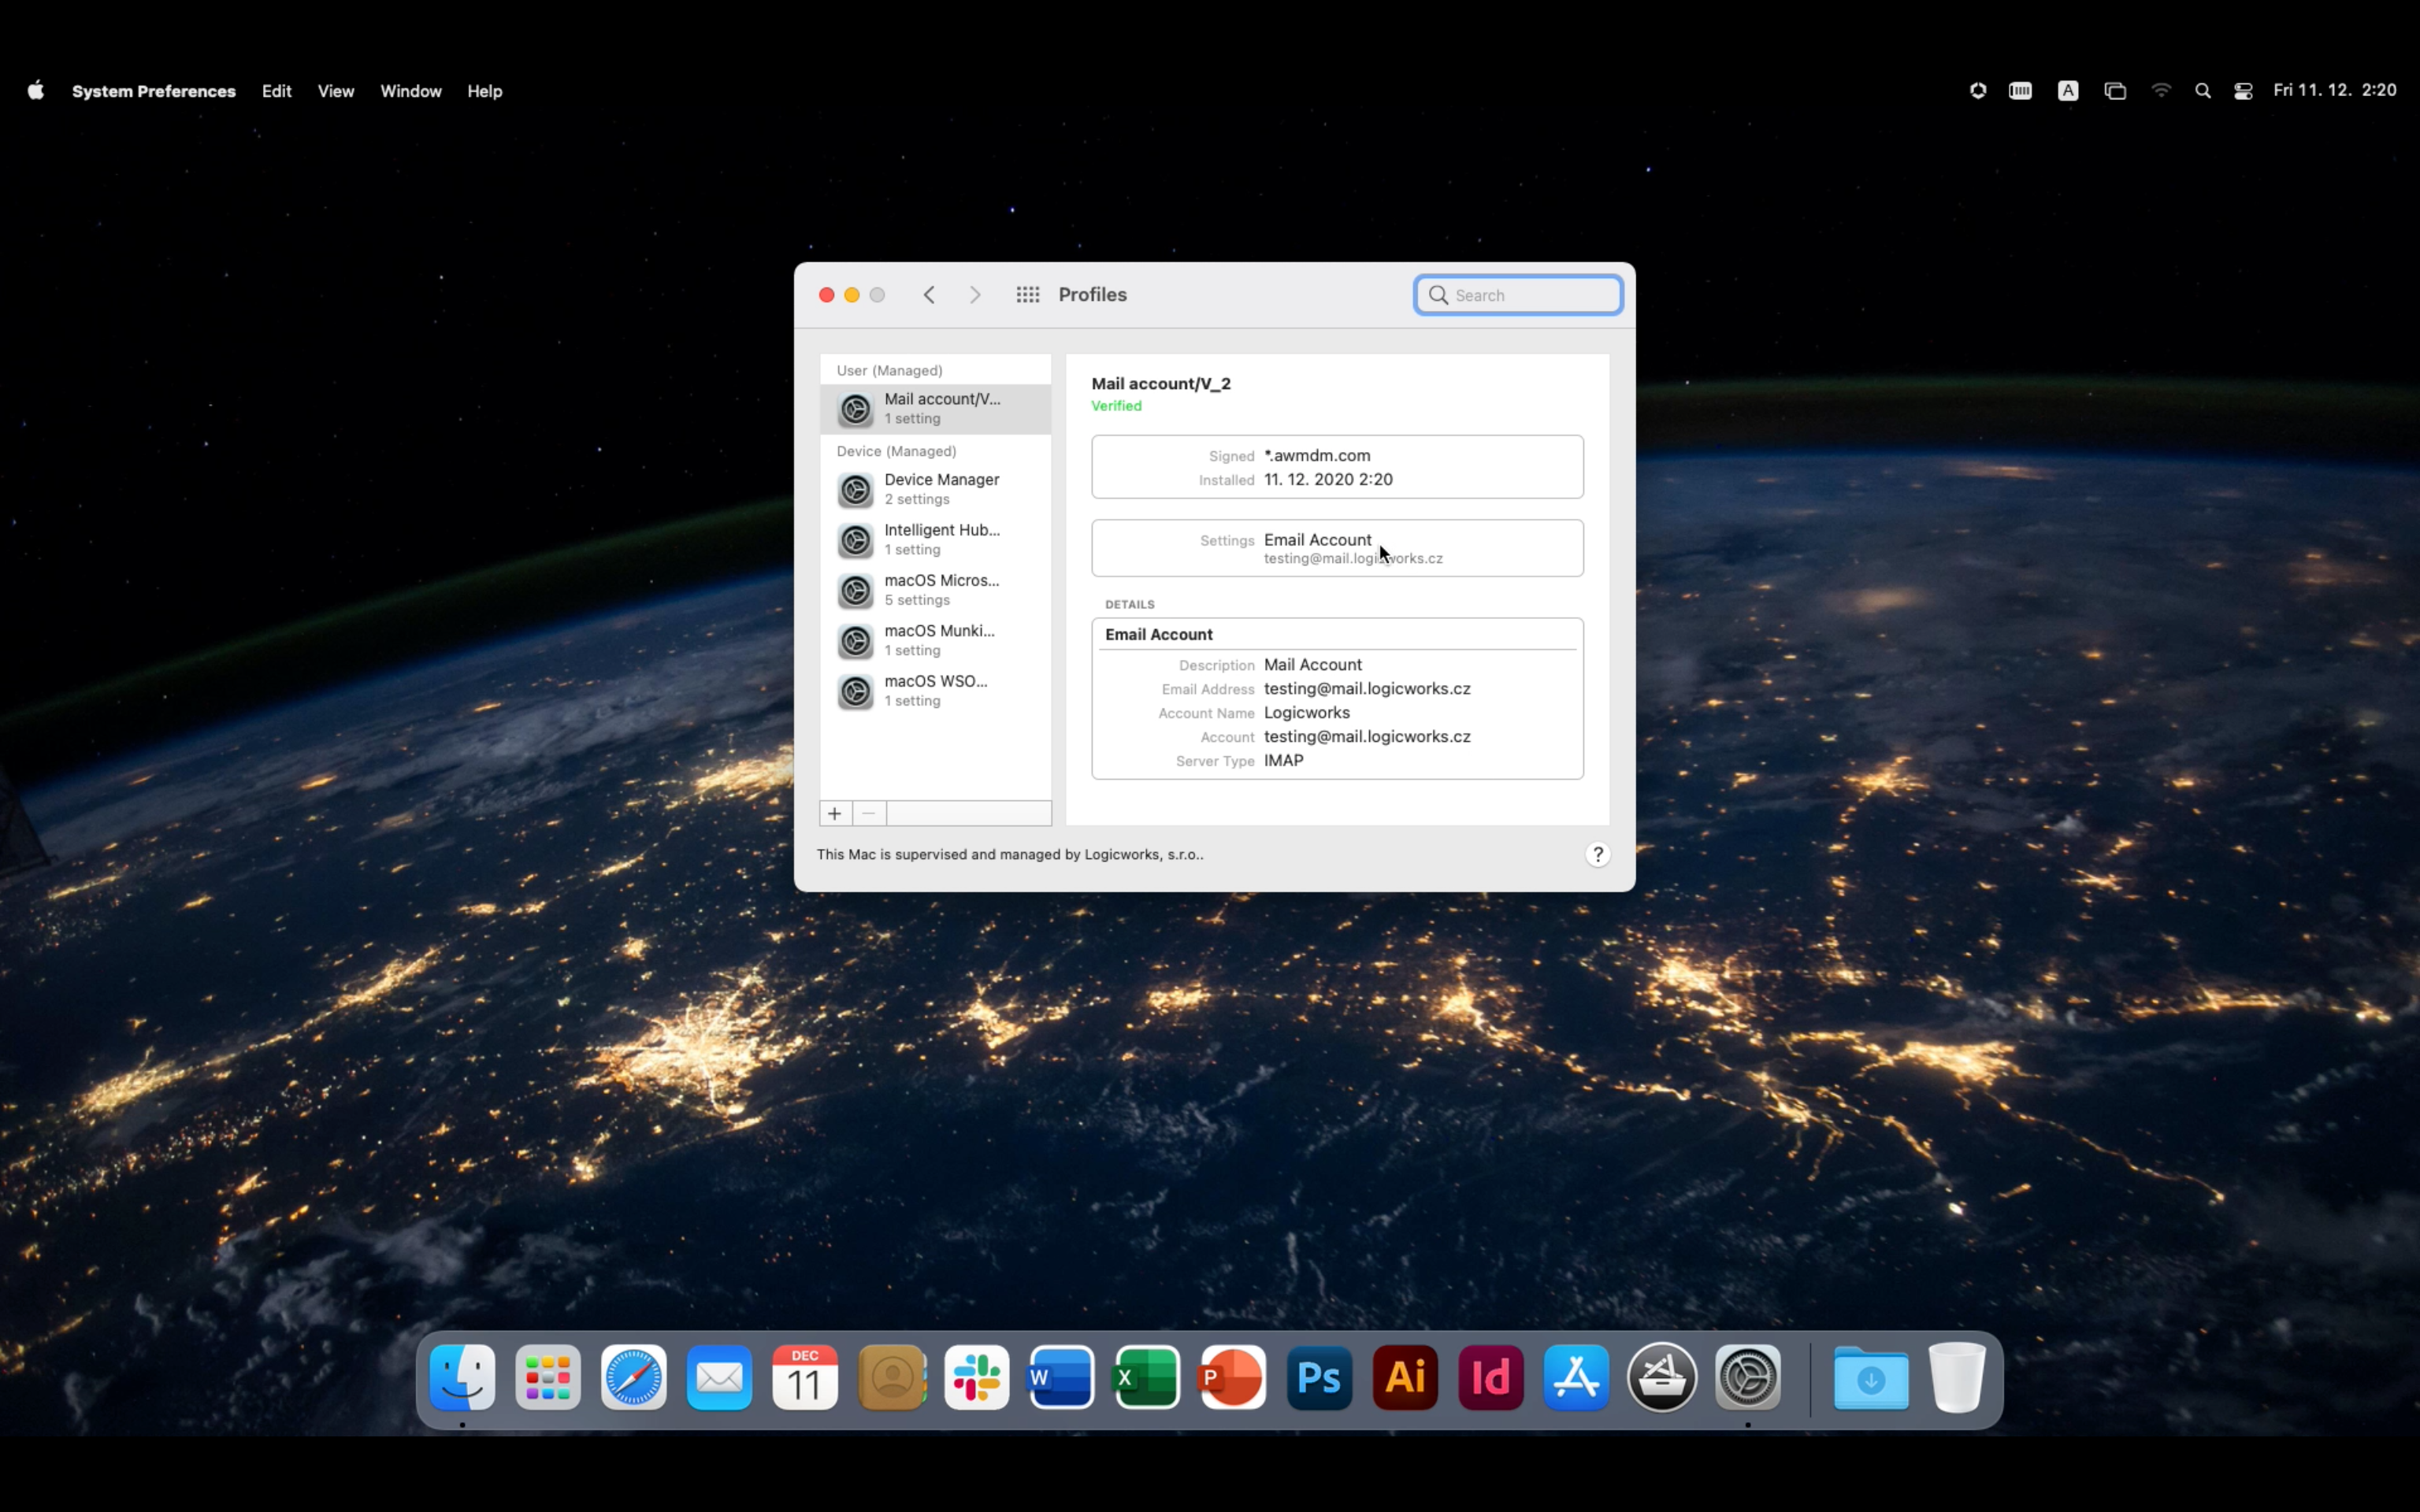Image resolution: width=2420 pixels, height=1512 pixels.
Task: Go back with the left chevron
Action: click(x=929, y=294)
